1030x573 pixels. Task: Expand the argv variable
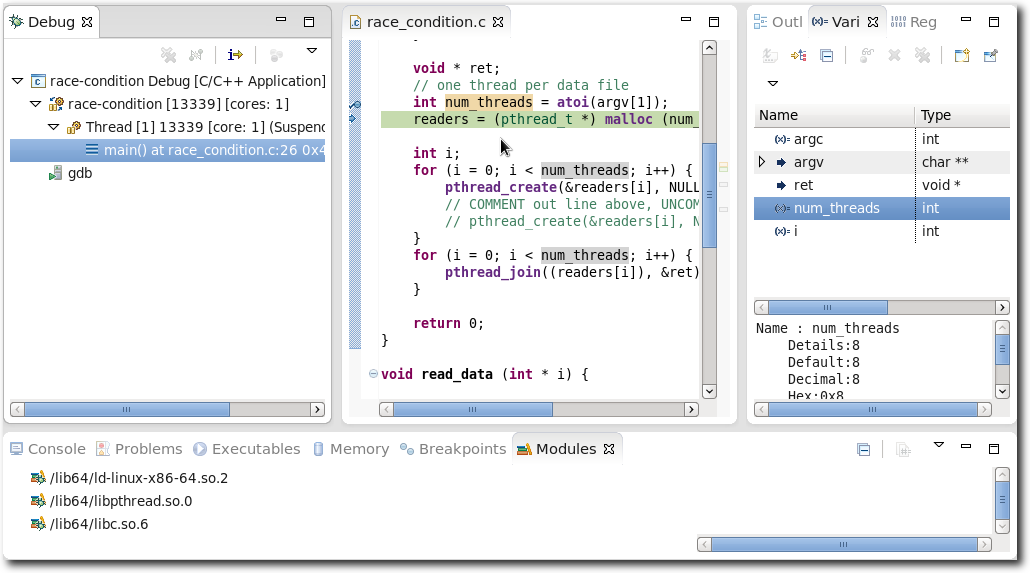pyautogui.click(x=762, y=162)
